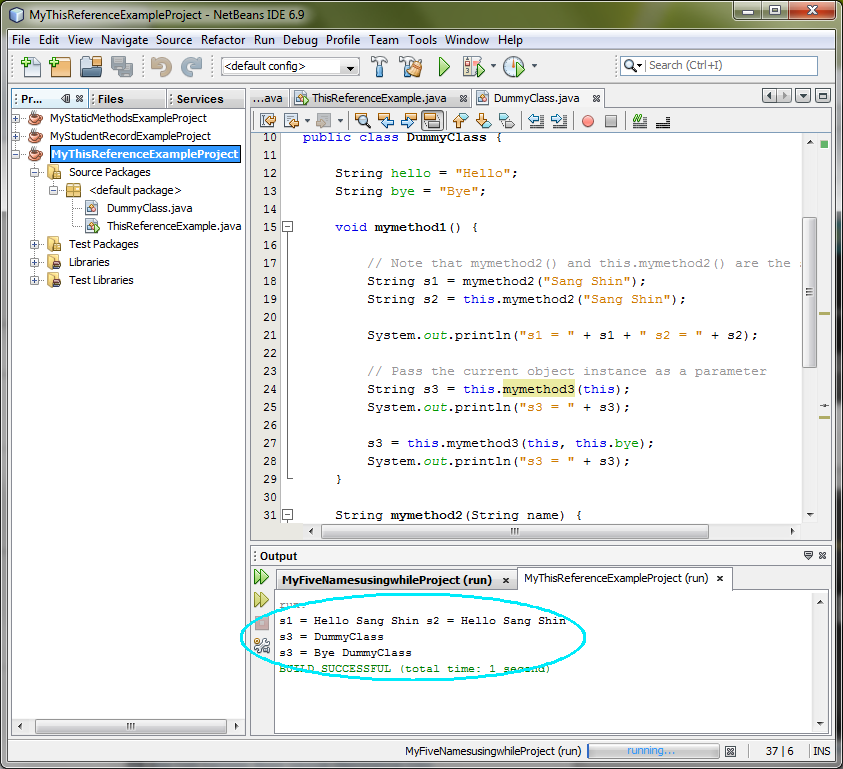Click the editor vertical scrollbar thumb
Screen dimensions: 843x769
(x=809, y=293)
